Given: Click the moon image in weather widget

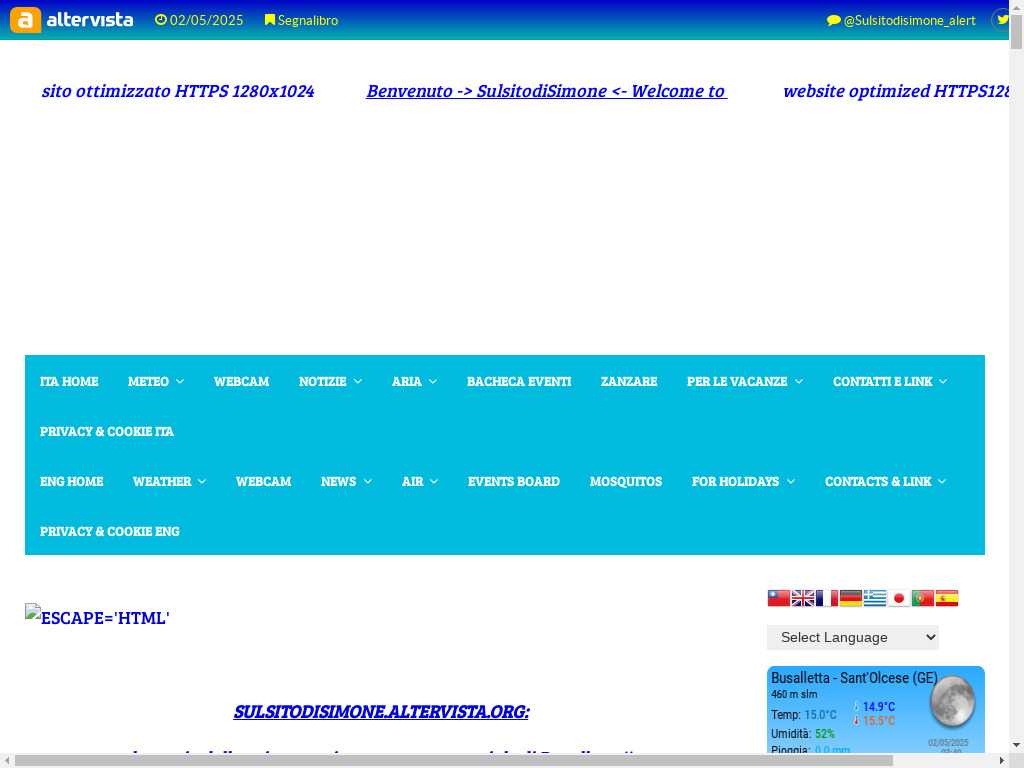Looking at the screenshot, I should tap(952, 701).
